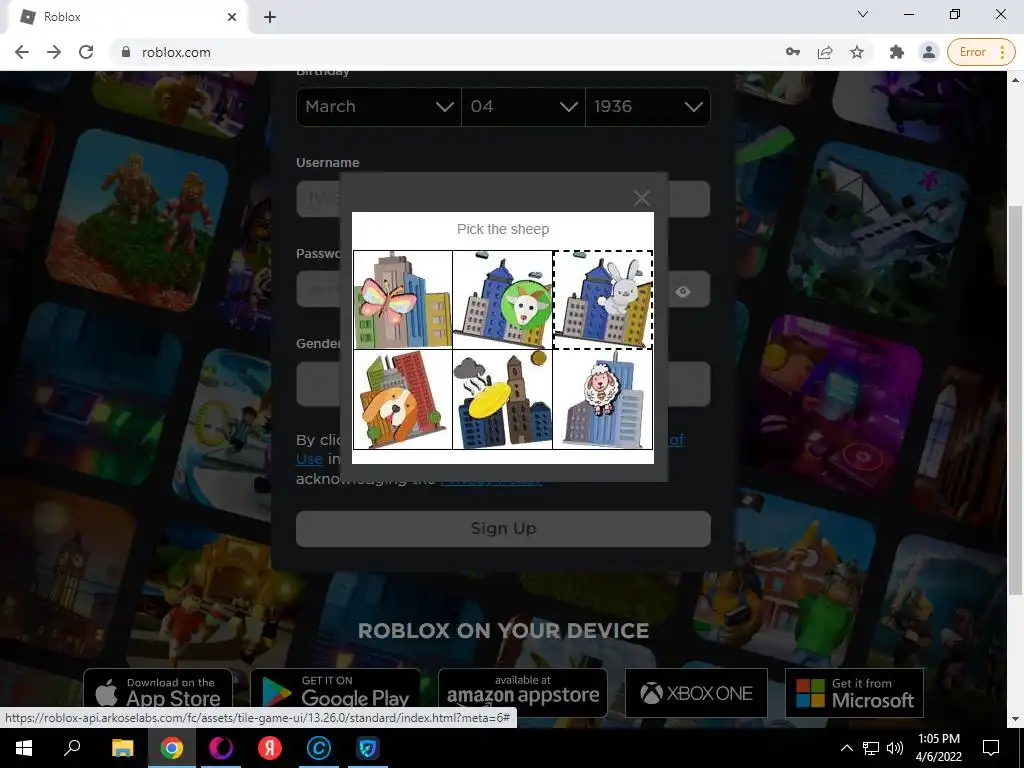This screenshot has width=1024, height=768.
Task: Open network status tray icon
Action: 871,748
